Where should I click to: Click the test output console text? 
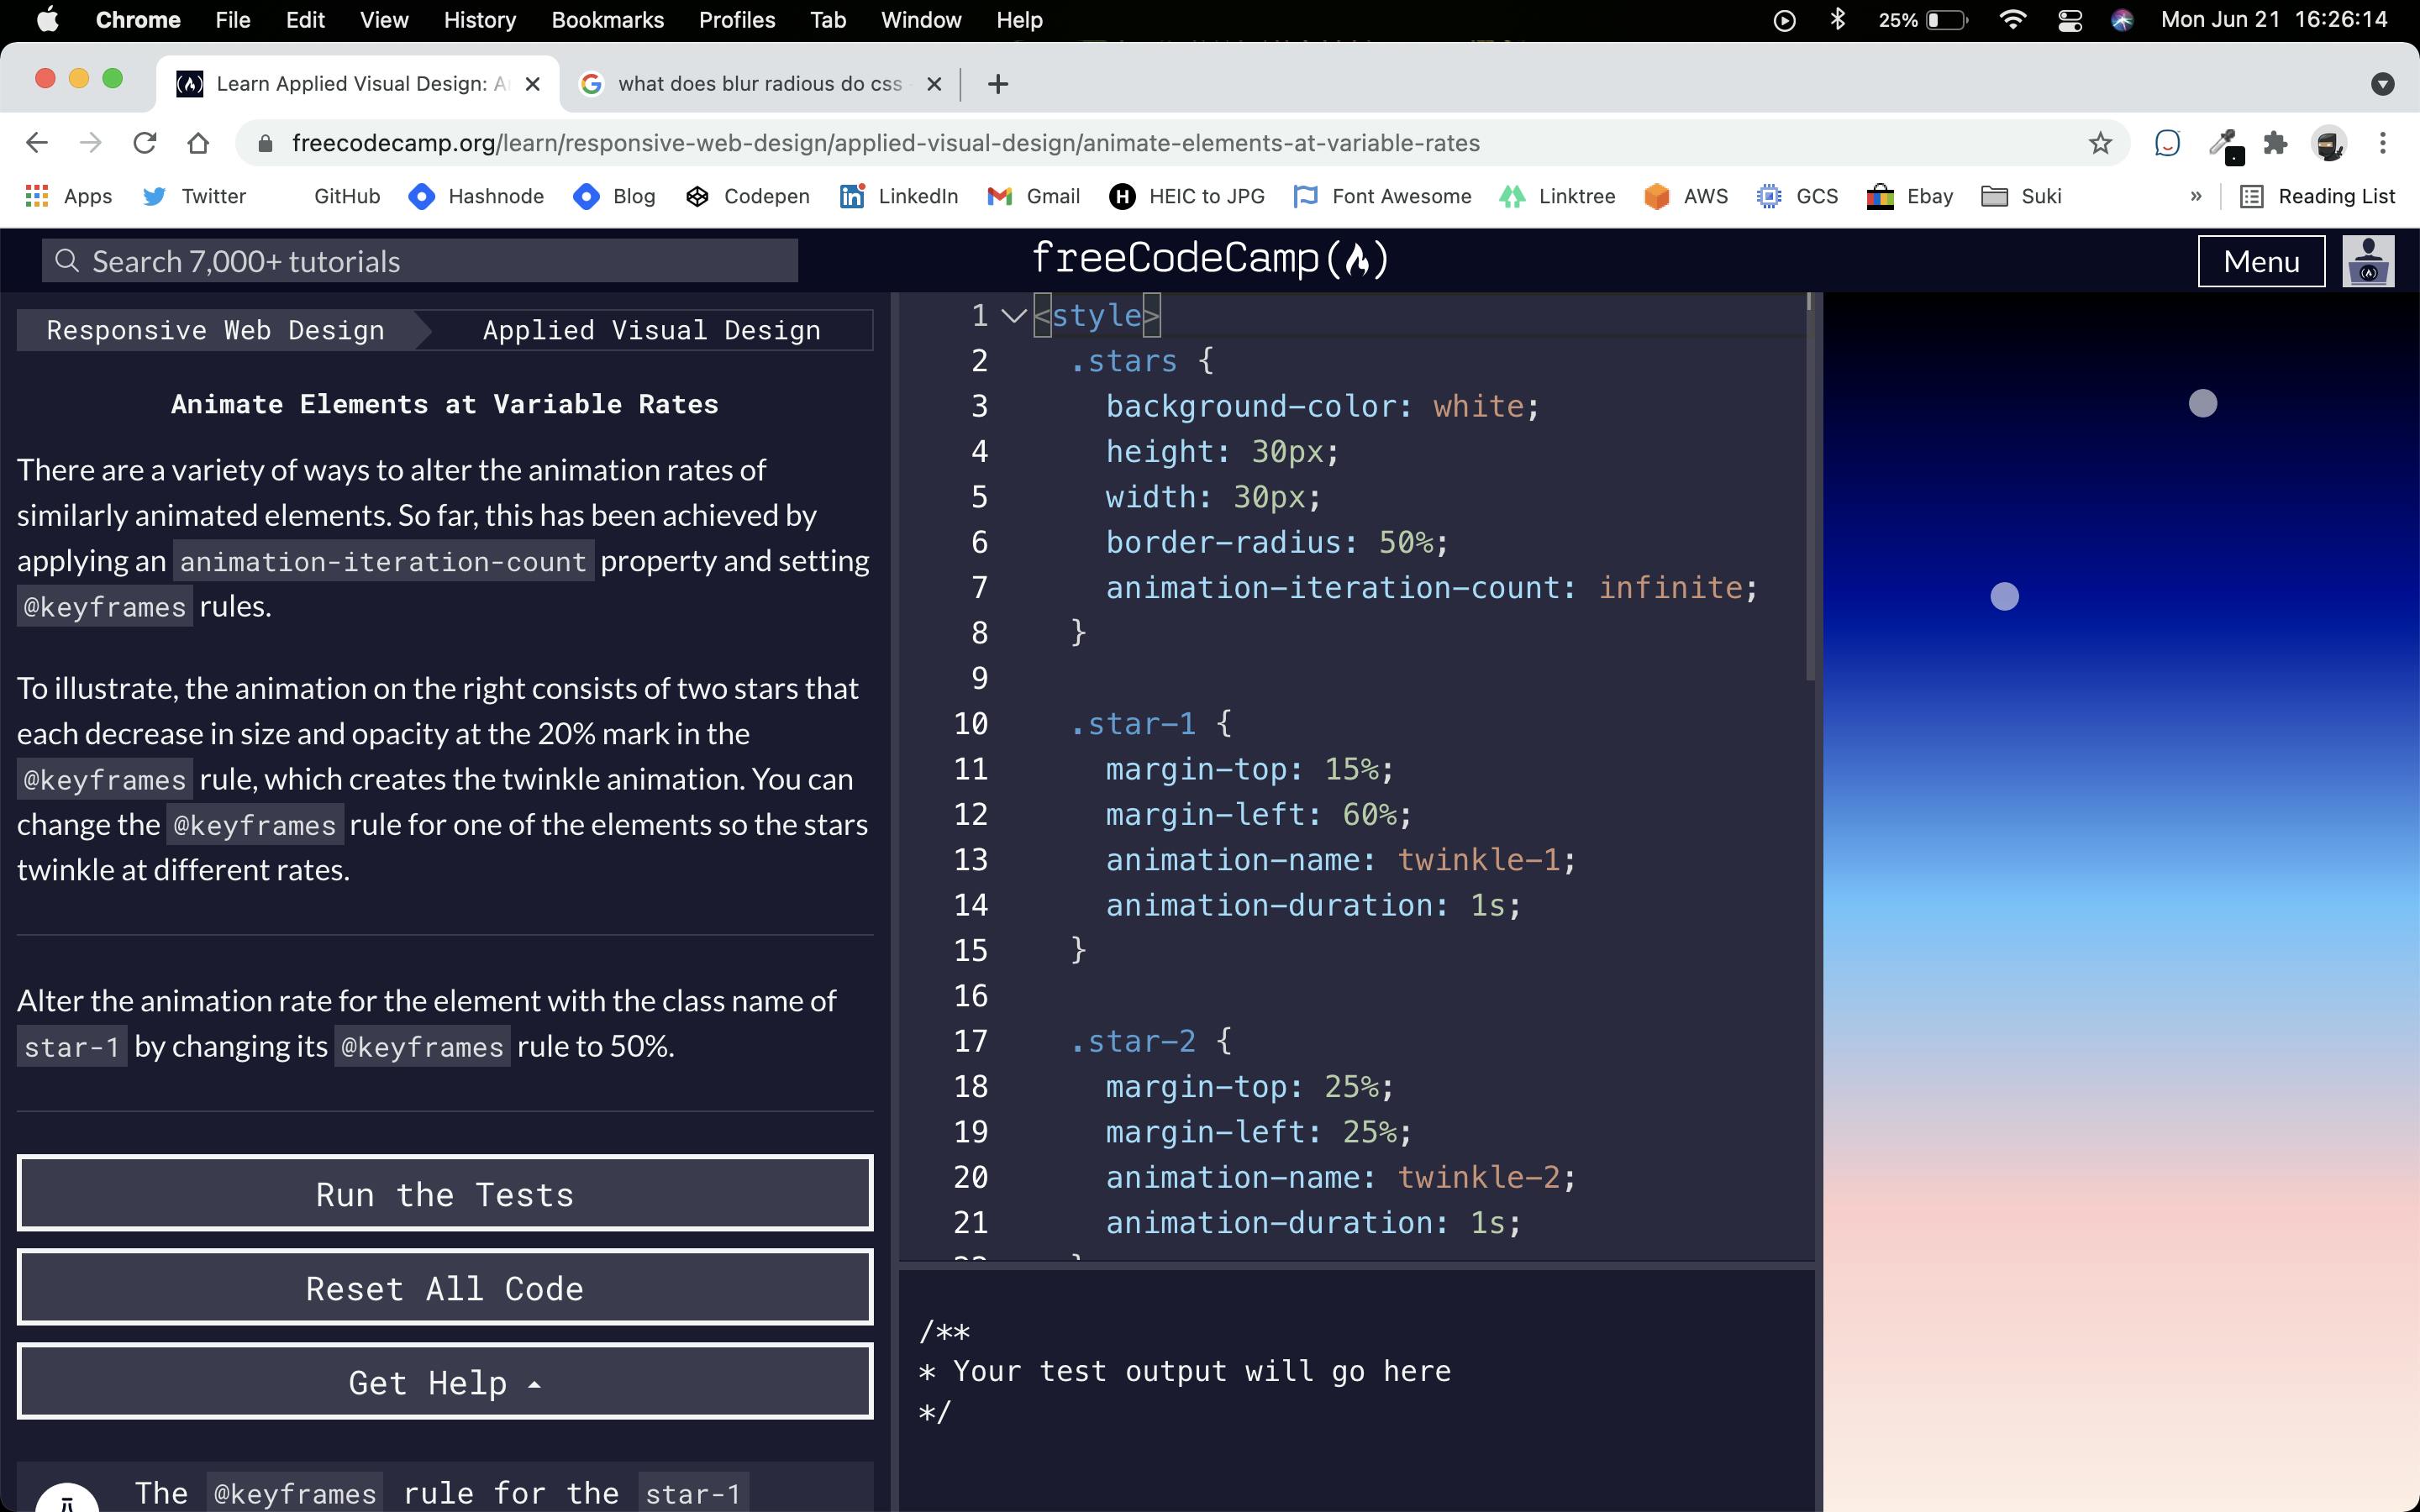[x=1185, y=1371]
